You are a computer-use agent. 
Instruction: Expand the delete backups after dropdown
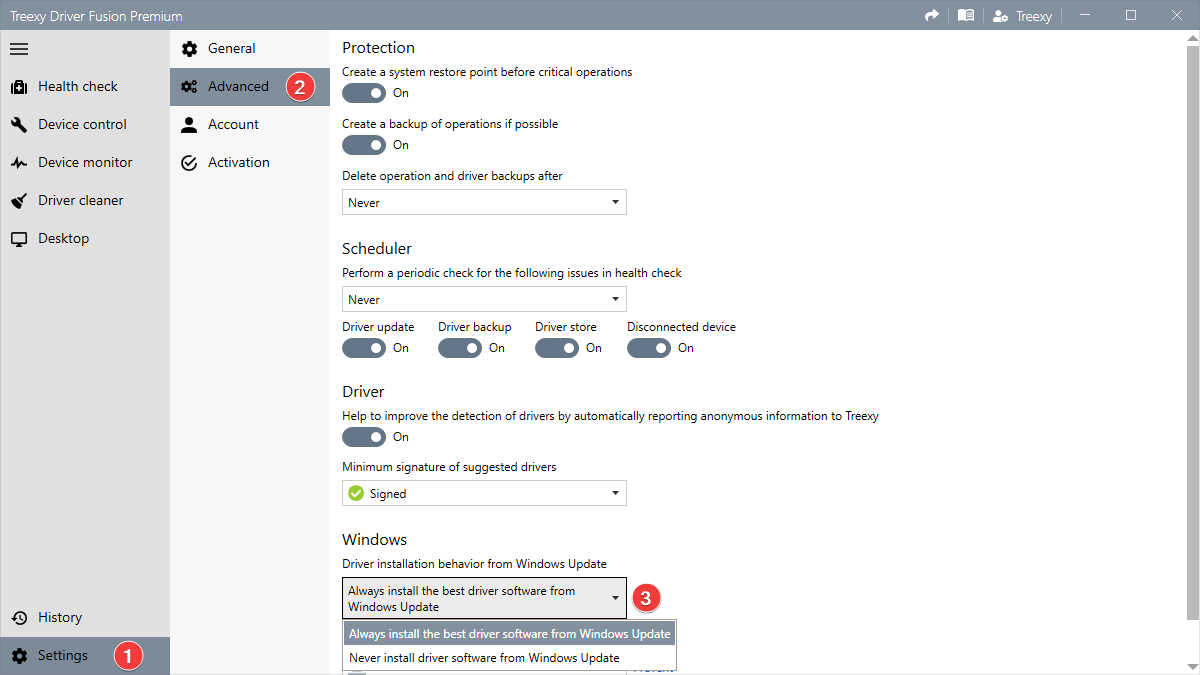pos(484,202)
